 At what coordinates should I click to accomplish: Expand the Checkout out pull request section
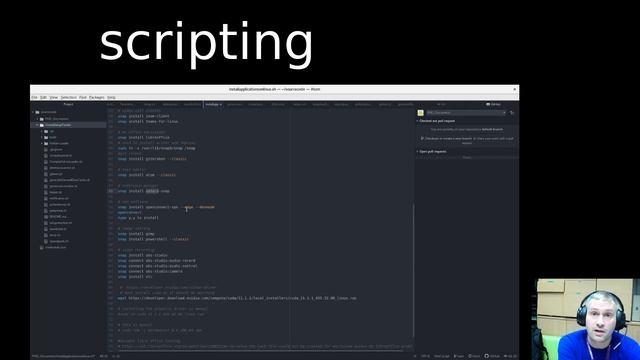[437, 121]
